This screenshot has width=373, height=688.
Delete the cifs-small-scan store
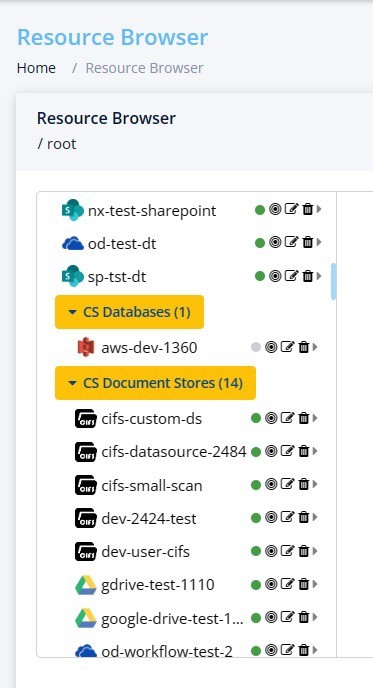[303, 484]
